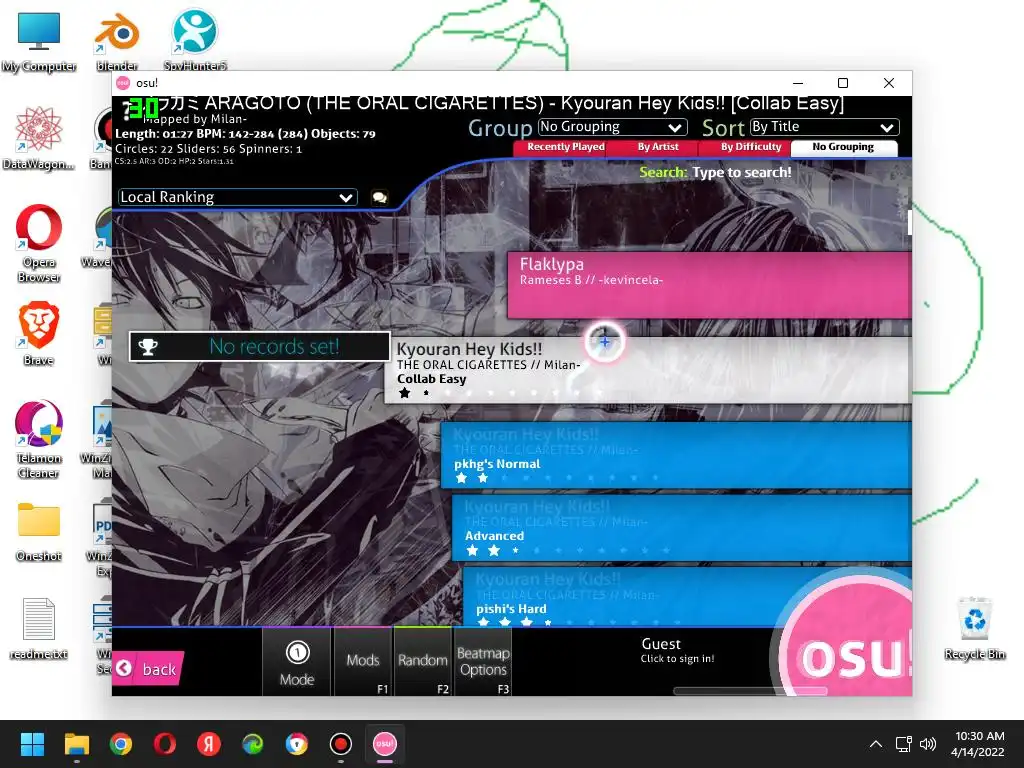Show hidden system tray icons
This screenshot has height=768, width=1024.
point(876,744)
